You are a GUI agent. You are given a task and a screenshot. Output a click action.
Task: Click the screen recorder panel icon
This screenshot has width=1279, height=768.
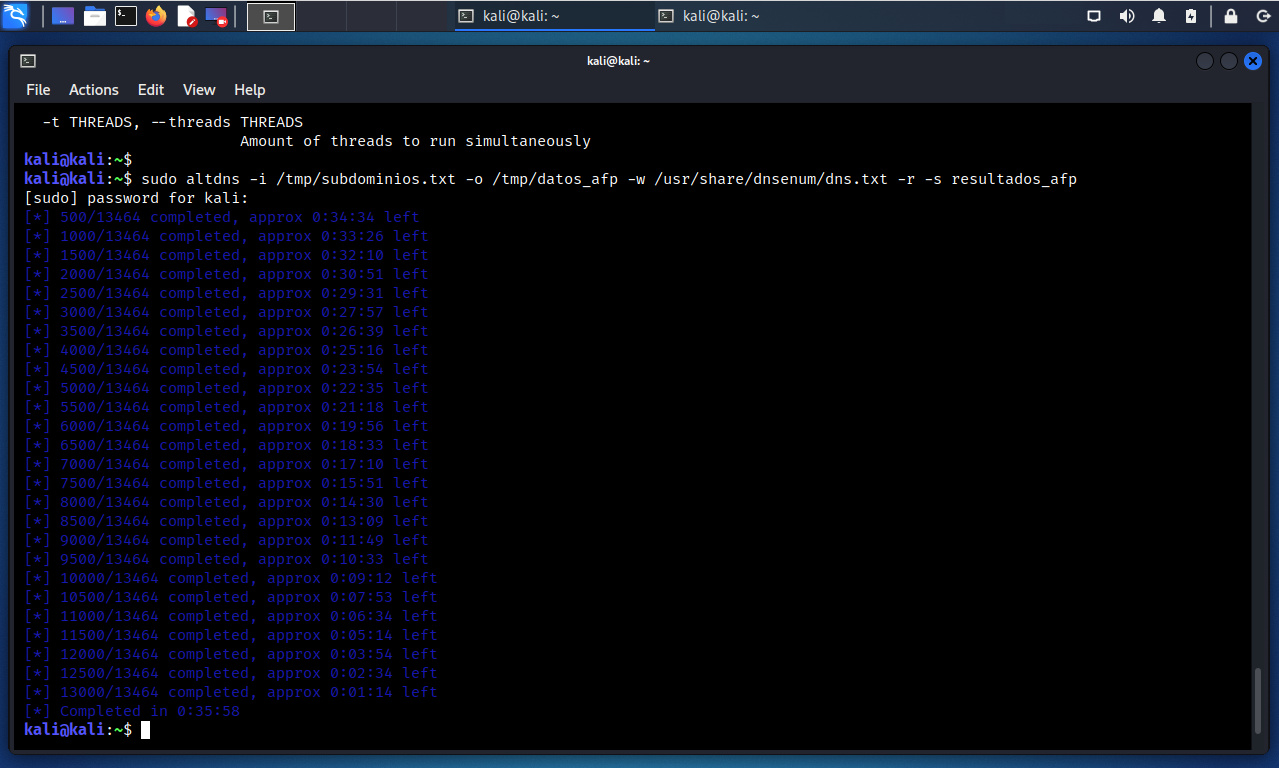click(216, 16)
